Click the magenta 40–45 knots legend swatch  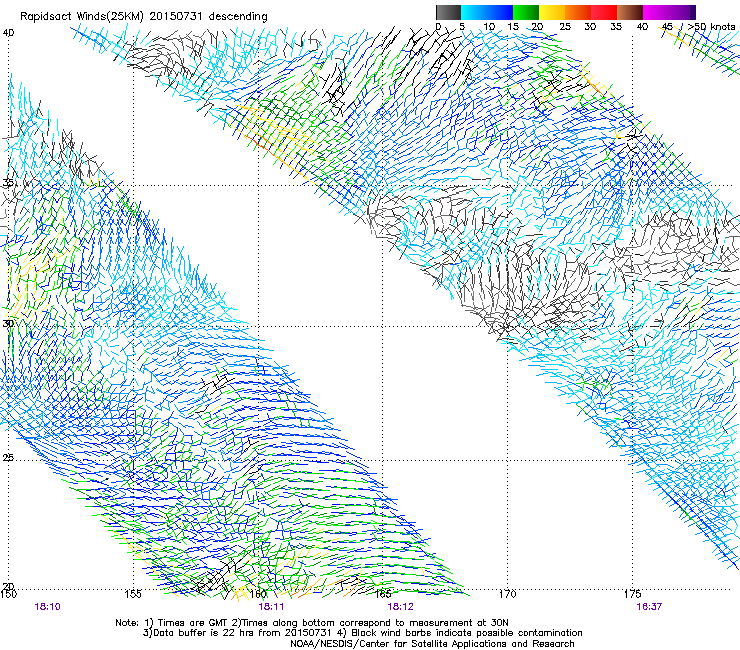point(657,12)
